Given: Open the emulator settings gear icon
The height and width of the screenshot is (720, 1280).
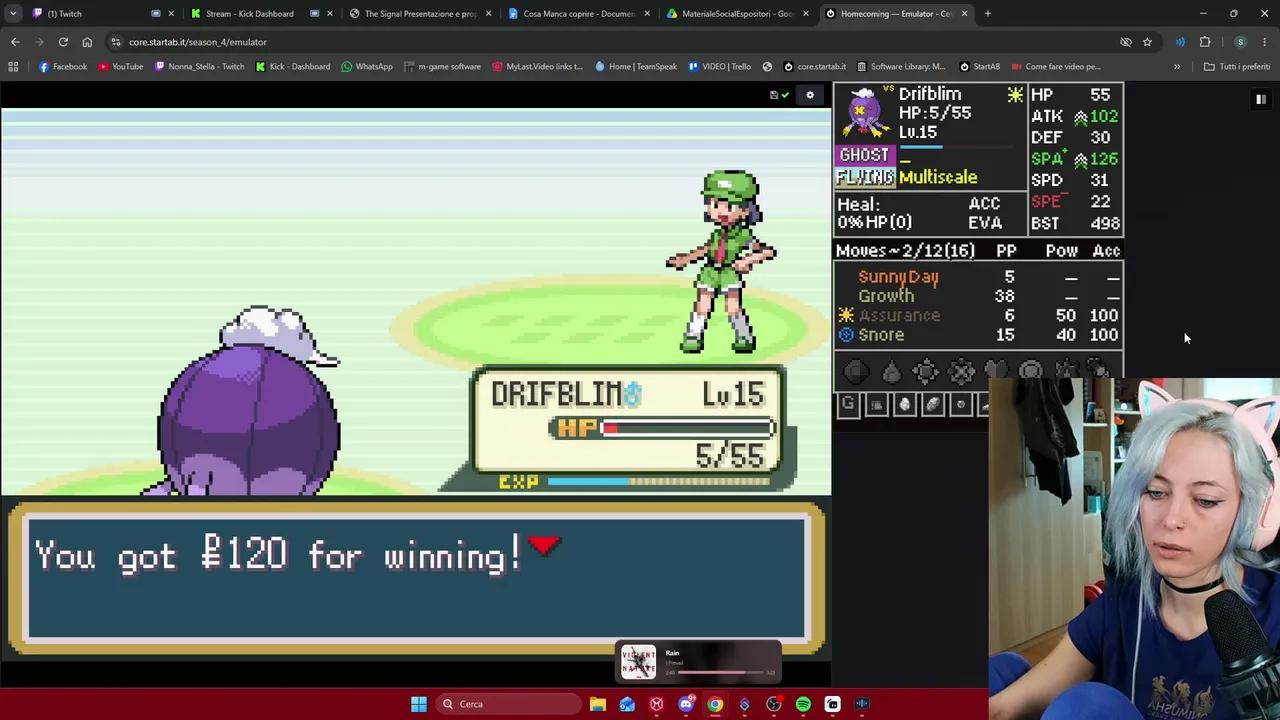Looking at the screenshot, I should pyautogui.click(x=810, y=95).
